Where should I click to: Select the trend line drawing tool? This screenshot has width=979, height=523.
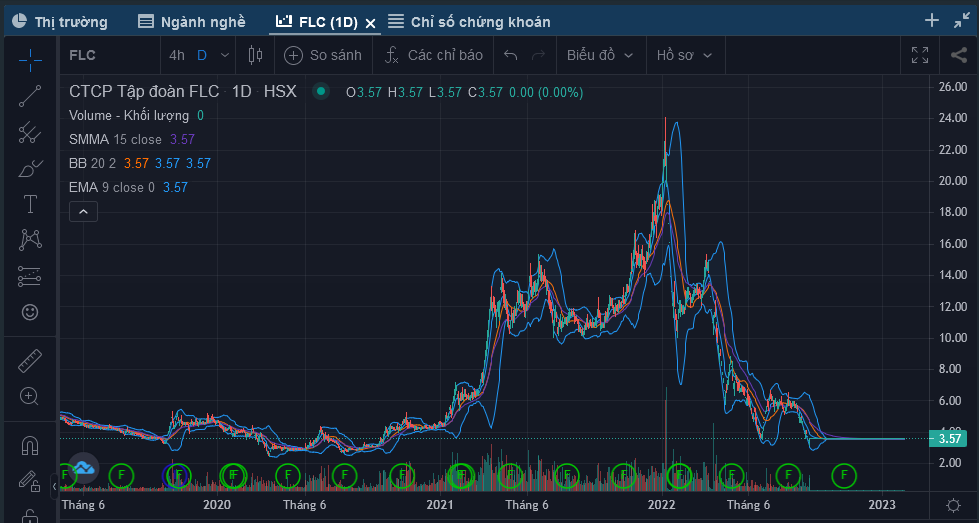click(x=30, y=96)
